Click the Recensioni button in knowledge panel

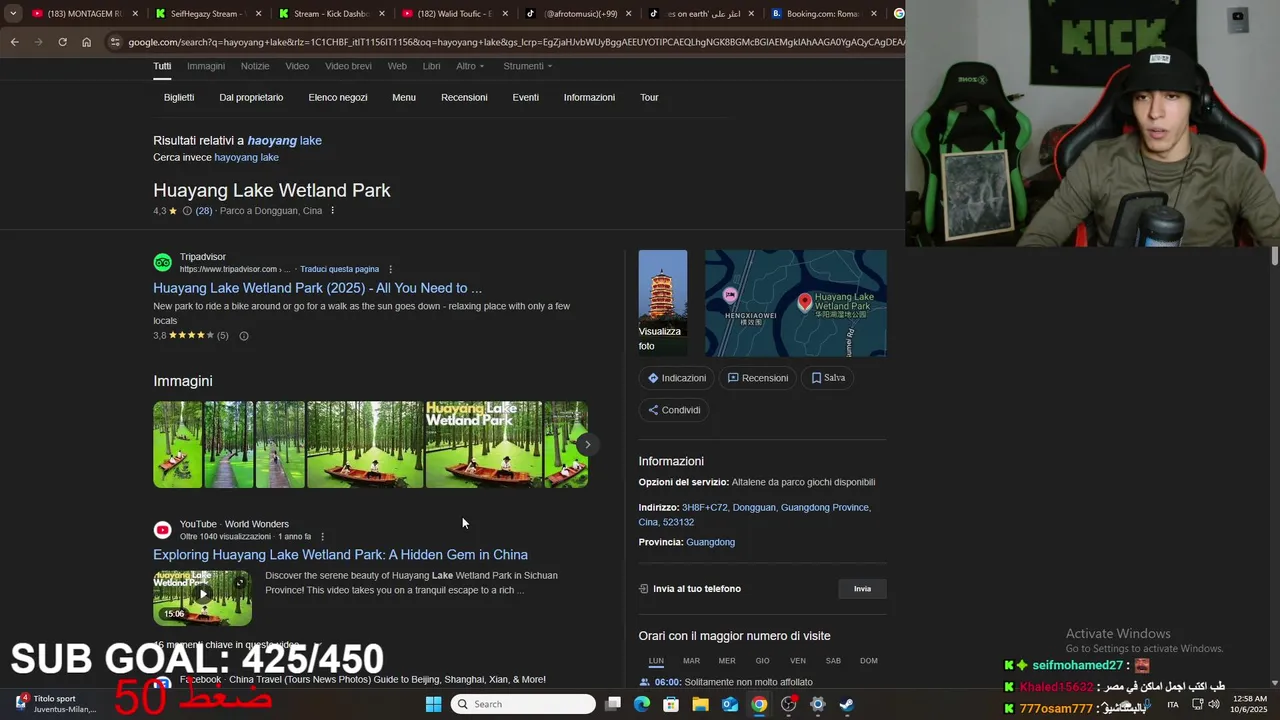tap(758, 378)
